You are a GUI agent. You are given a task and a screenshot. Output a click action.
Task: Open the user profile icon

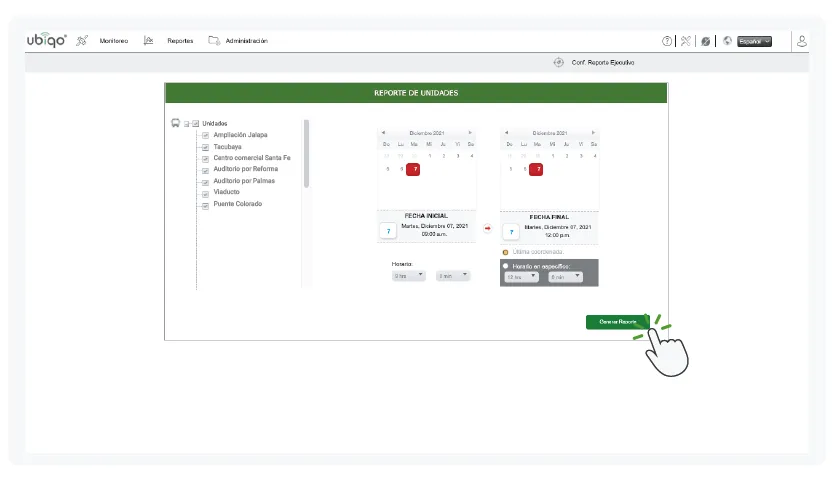[x=801, y=41]
